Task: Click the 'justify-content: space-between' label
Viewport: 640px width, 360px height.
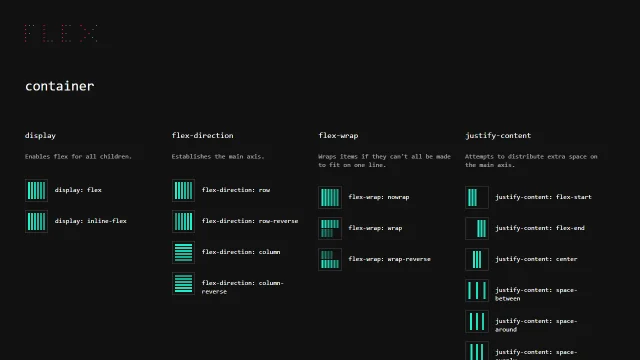Action: point(536,294)
